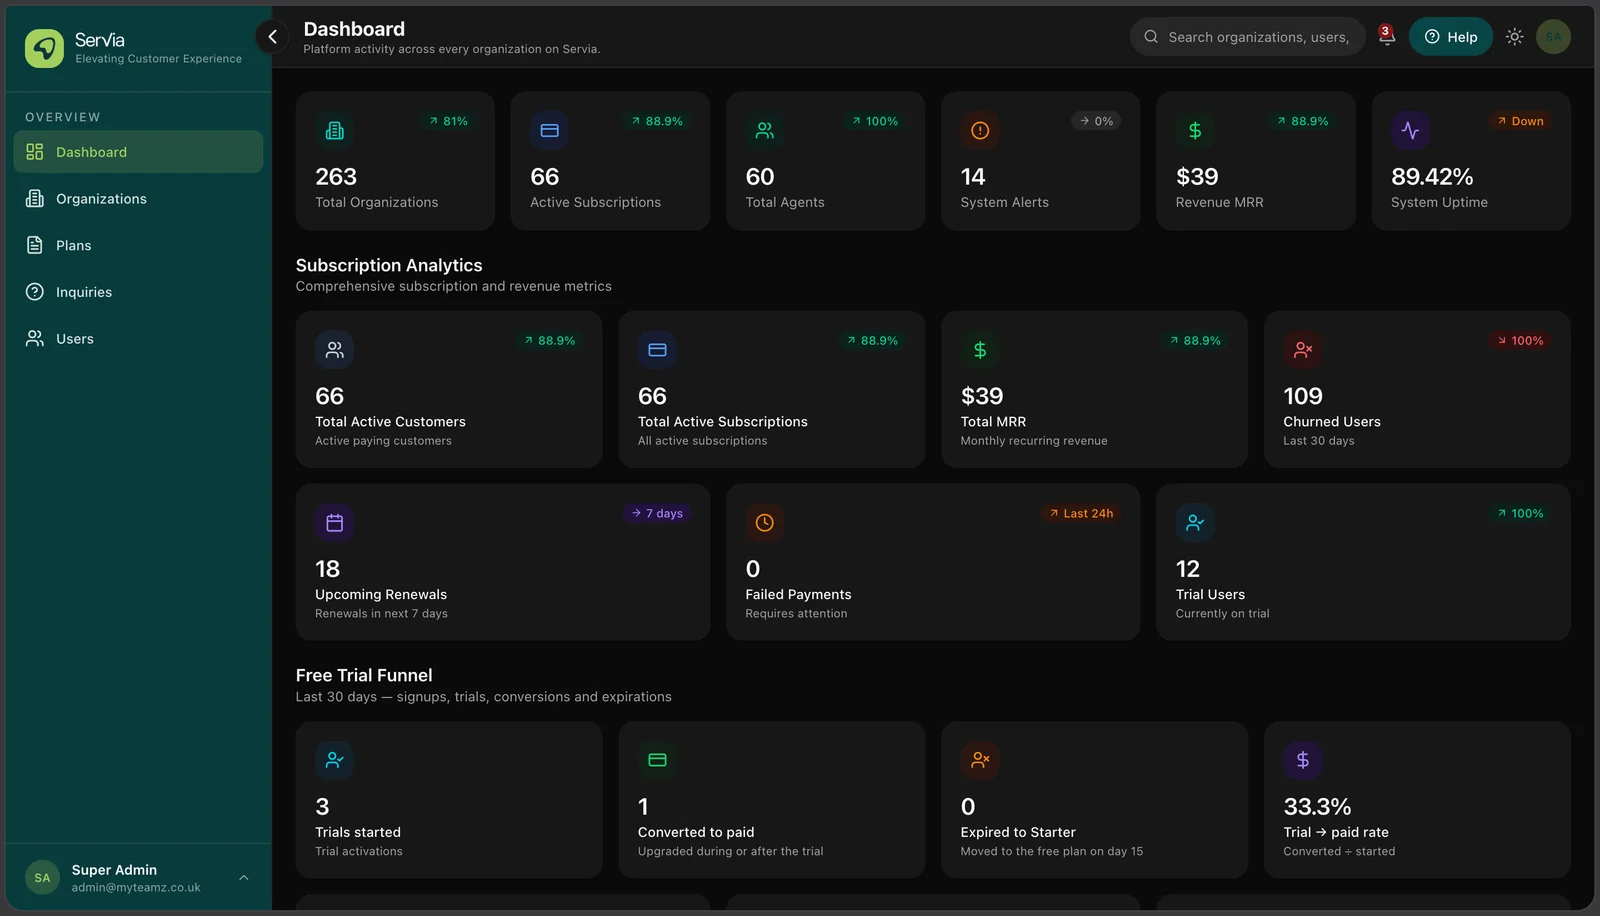Expand the Super Admin account menu
1600x916 pixels.
click(x=136, y=878)
